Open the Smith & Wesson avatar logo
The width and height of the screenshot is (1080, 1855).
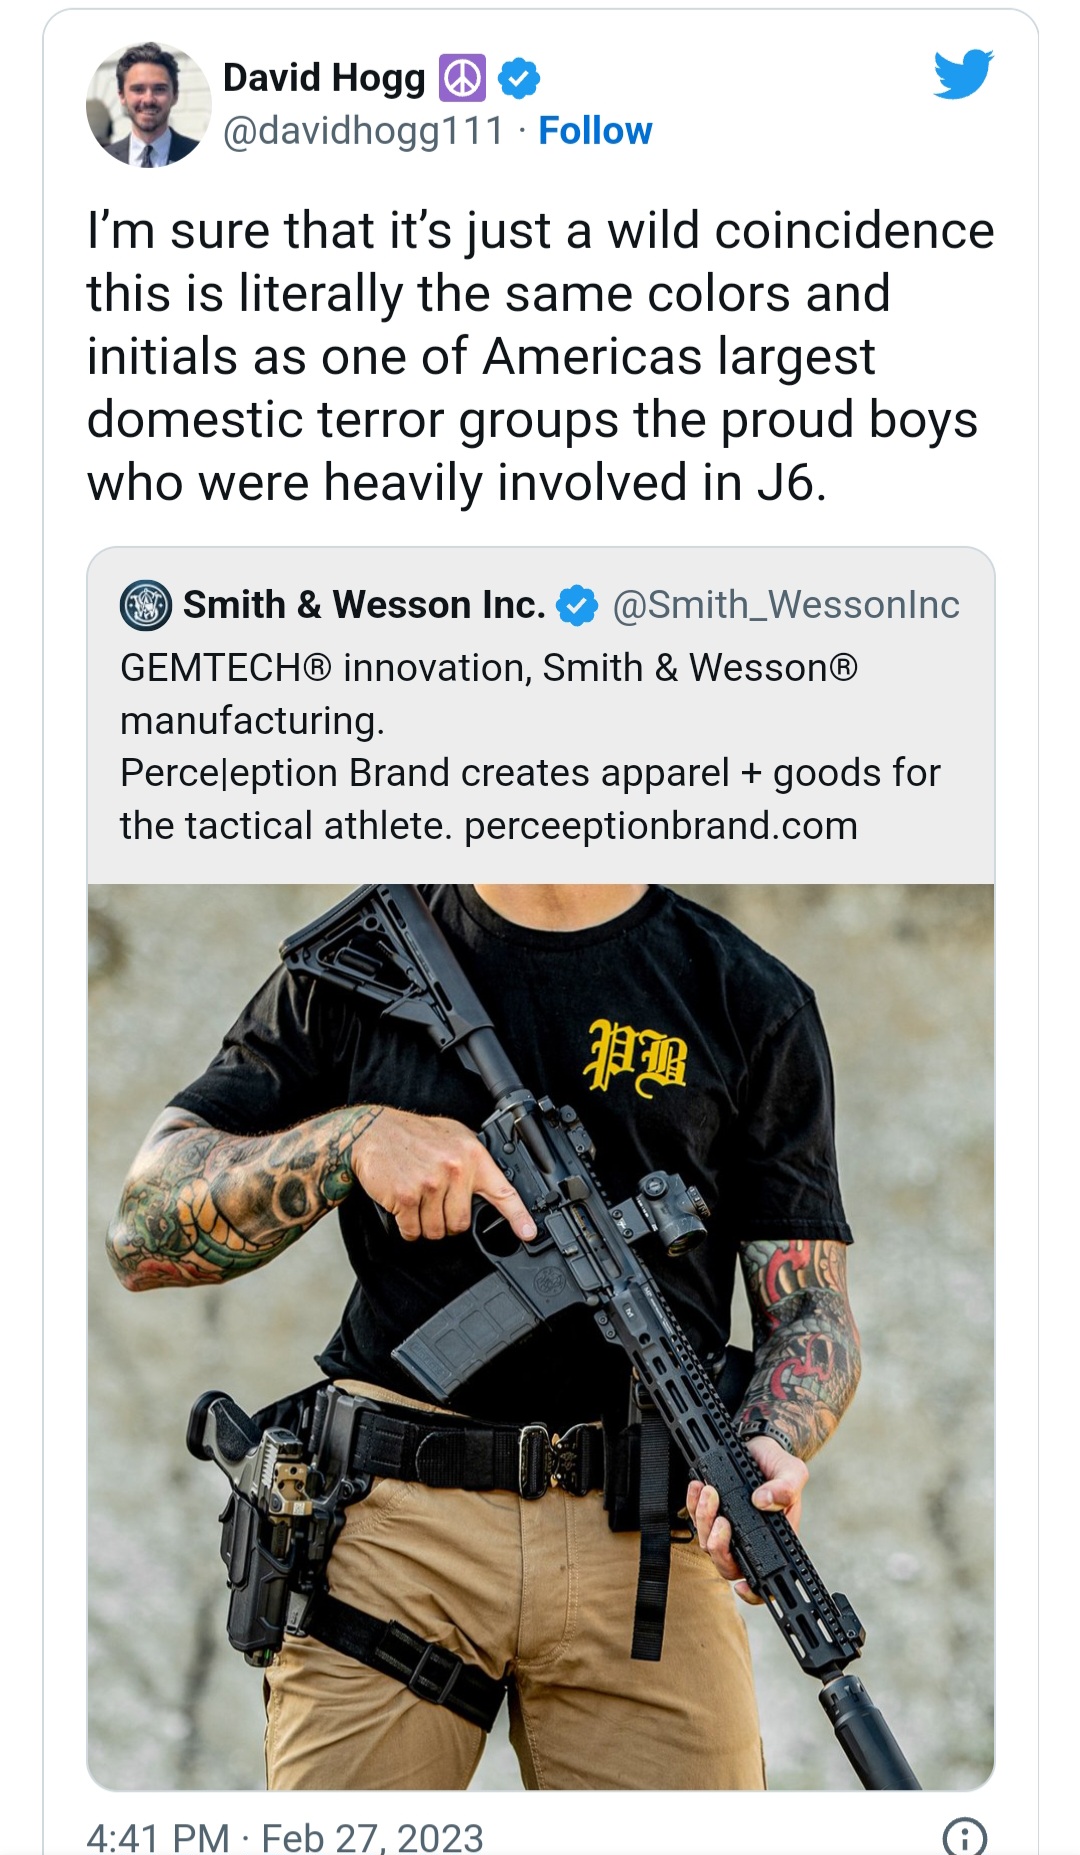point(146,605)
